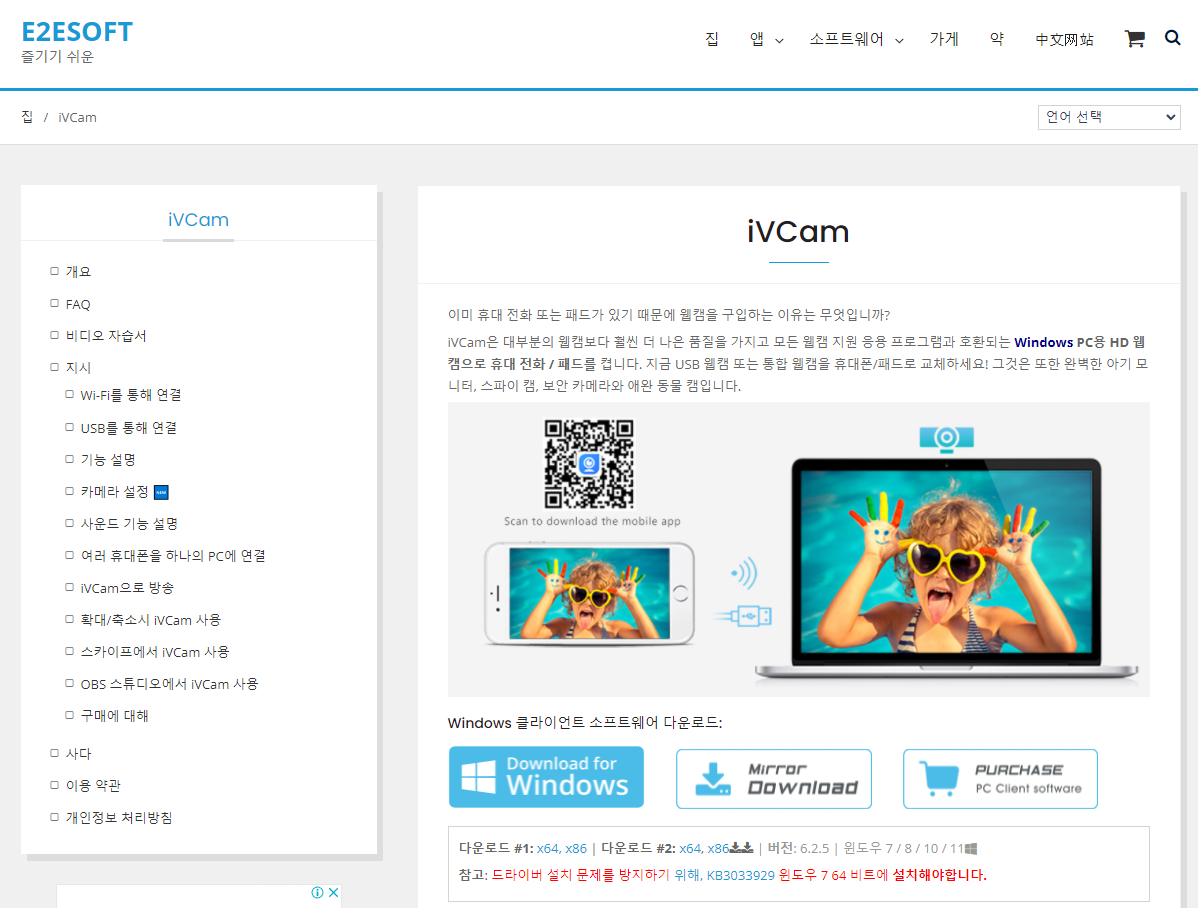Click the webcam icon above laptop
Screen dimensions: 1198x908
click(x=946, y=438)
